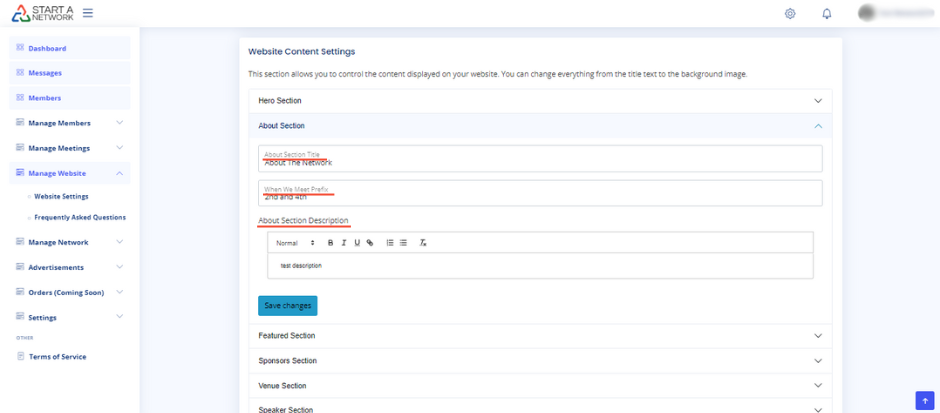Open the notifications bell
The height and width of the screenshot is (413, 940).
(827, 14)
